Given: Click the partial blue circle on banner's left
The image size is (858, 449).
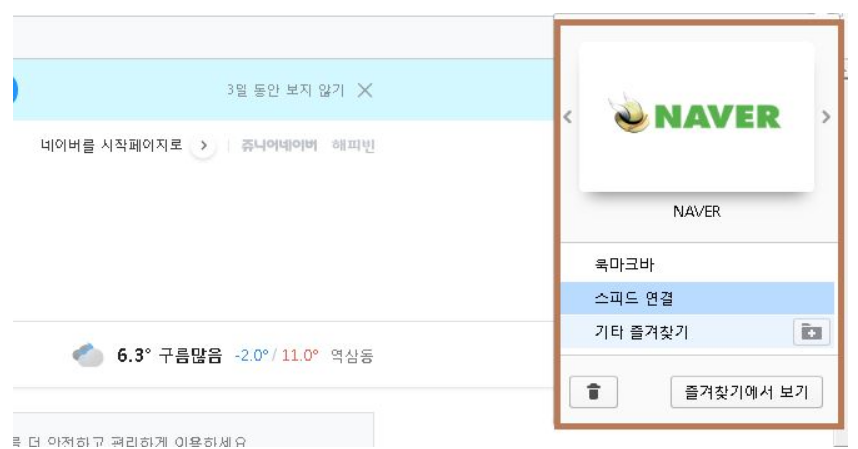Looking at the screenshot, I should point(15,90).
